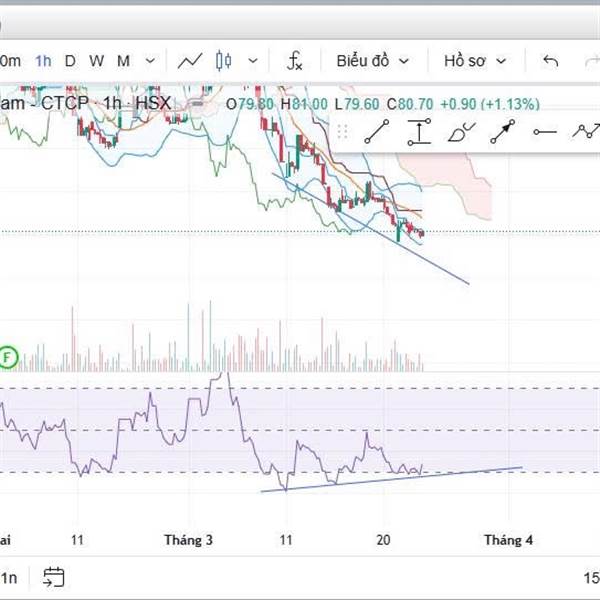
Task: Select the horizontal ray tool
Action: 545,132
